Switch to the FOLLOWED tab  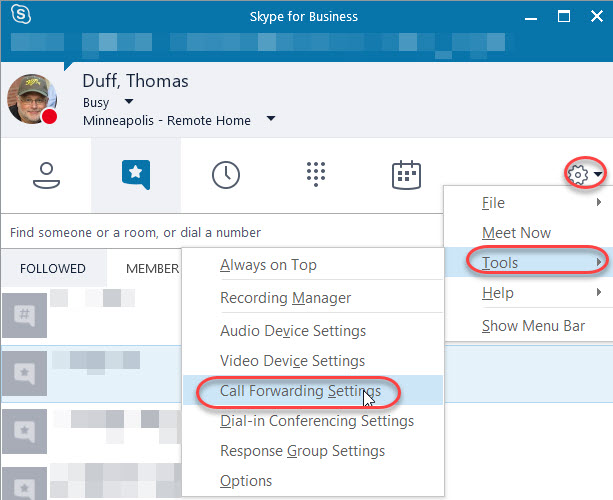(x=53, y=269)
